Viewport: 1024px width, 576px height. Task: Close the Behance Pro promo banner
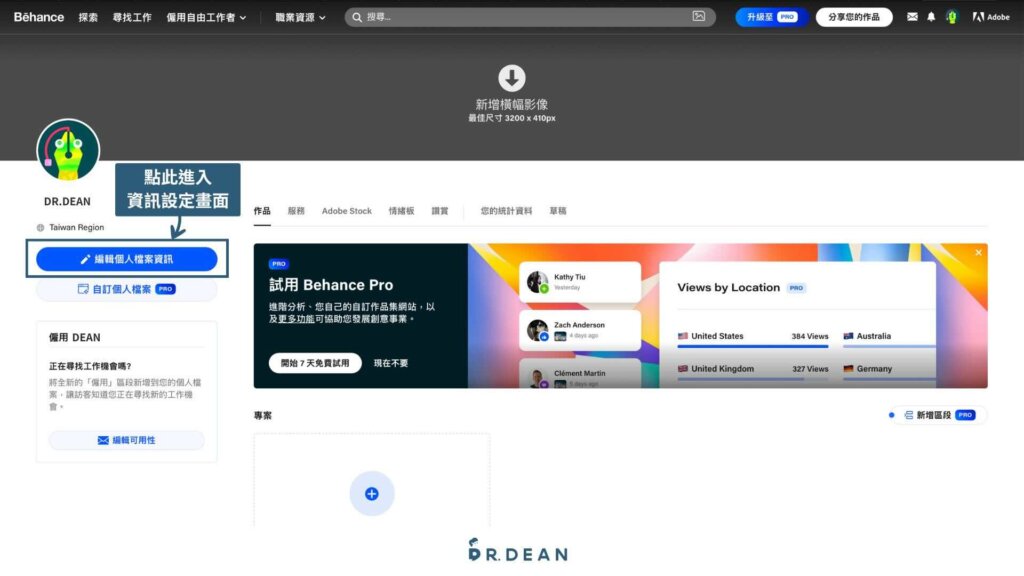coord(978,253)
